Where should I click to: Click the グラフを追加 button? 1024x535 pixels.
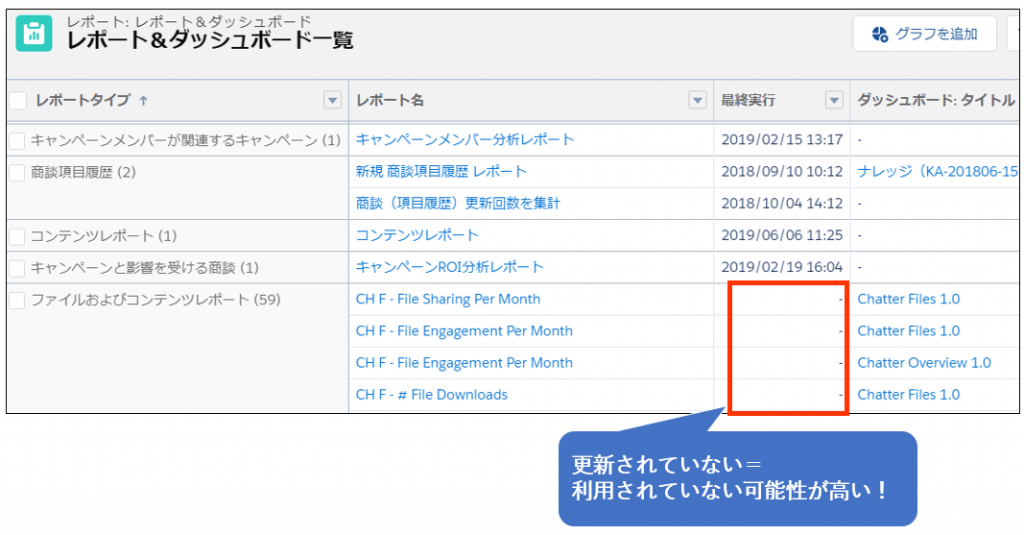(x=924, y=33)
